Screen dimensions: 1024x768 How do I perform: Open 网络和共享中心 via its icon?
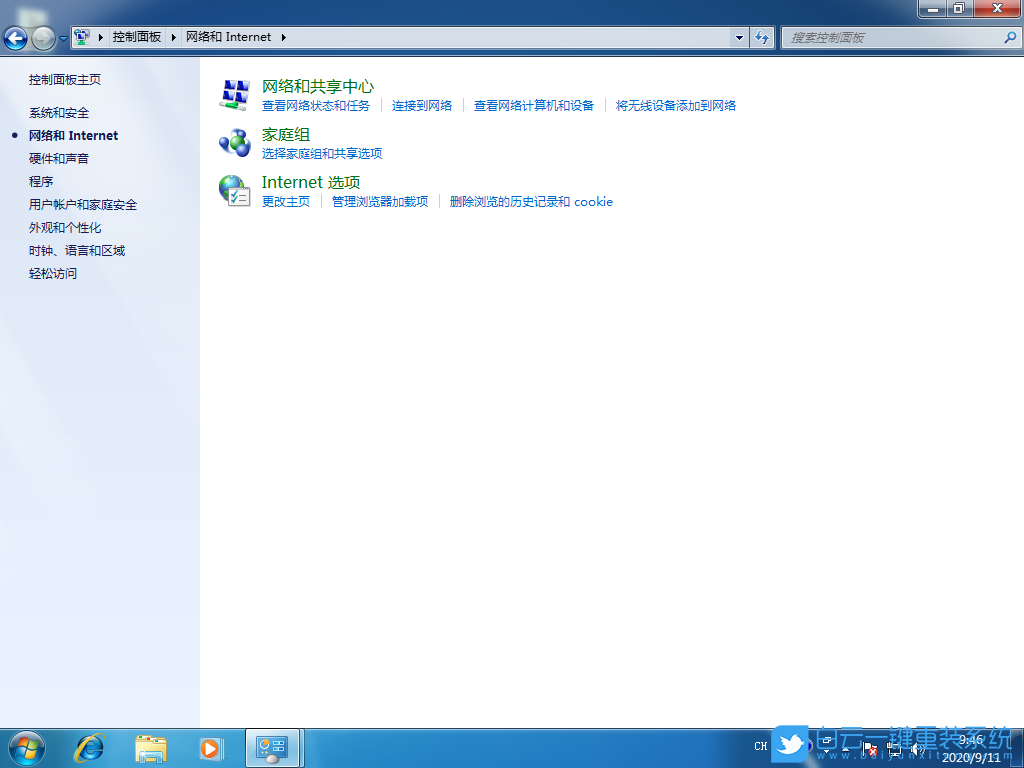(234, 95)
